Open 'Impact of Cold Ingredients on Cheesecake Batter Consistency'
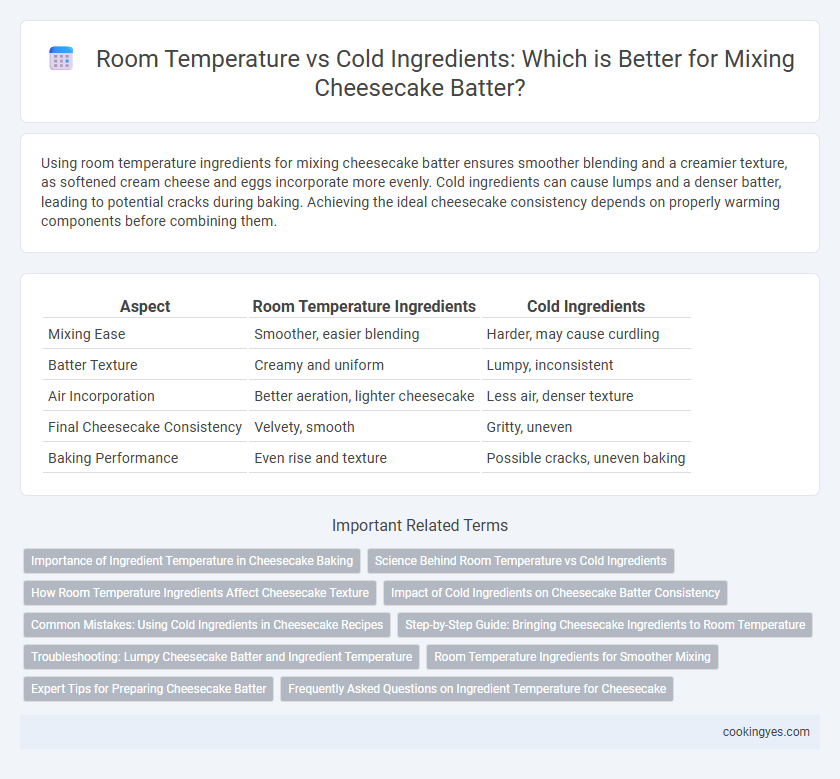The width and height of the screenshot is (840, 779). [555, 593]
